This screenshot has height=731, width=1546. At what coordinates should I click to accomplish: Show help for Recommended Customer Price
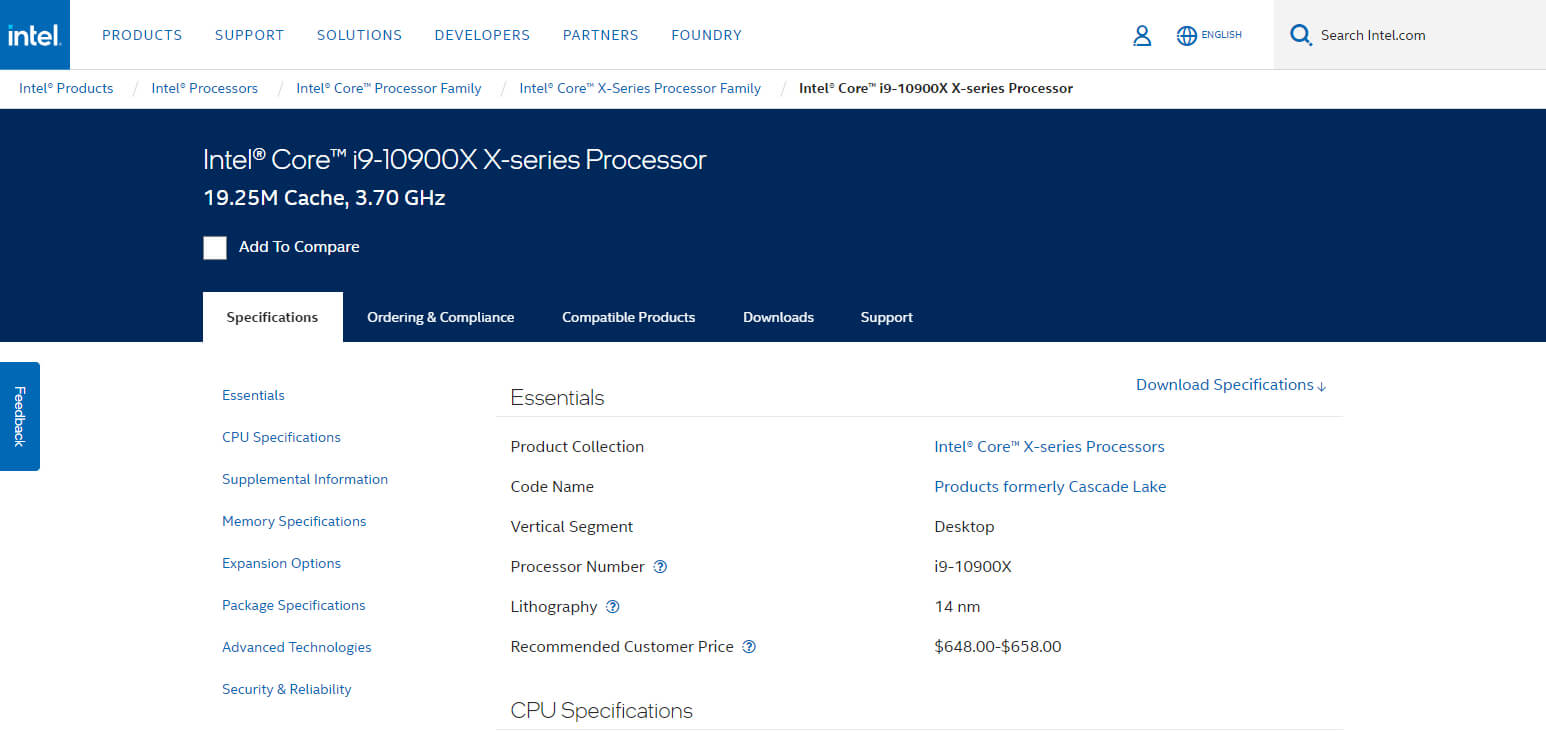pos(749,647)
